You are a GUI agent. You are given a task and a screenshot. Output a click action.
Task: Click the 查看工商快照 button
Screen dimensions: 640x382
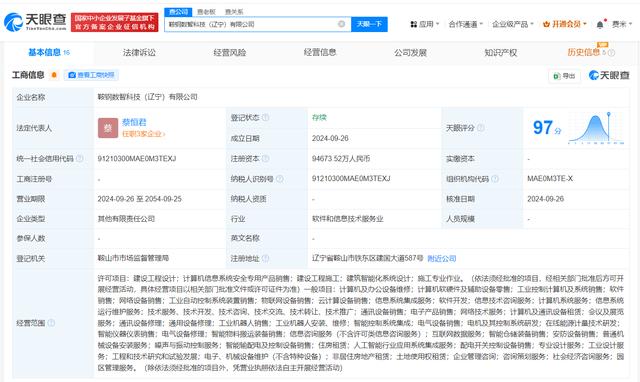[91, 75]
